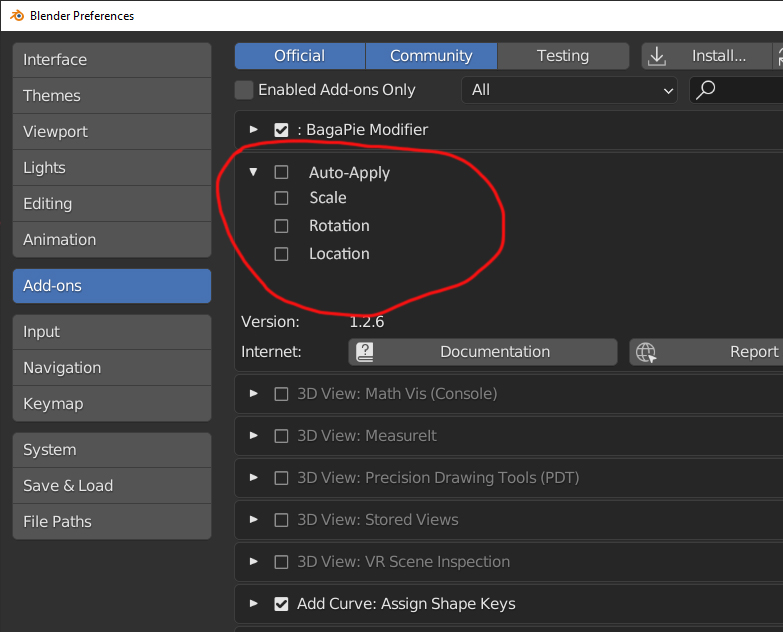Viewport: 783px width, 632px height.
Task: Expand the BagaPie Modifier add-on details
Action: coord(254,129)
